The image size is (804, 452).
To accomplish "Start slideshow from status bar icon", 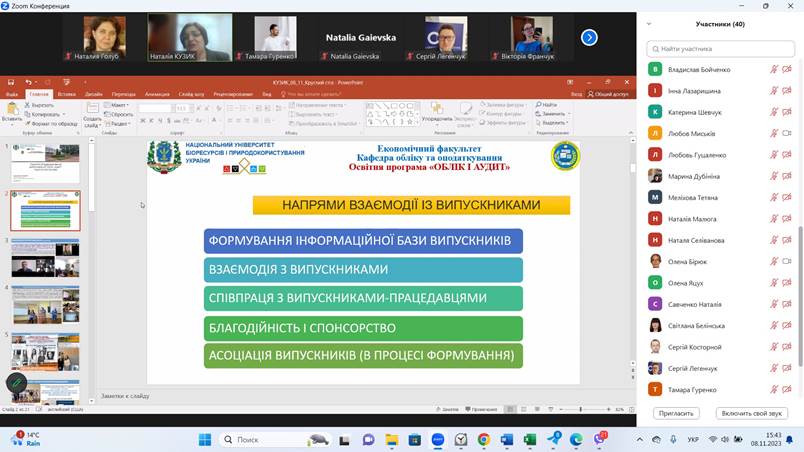I will pos(550,409).
